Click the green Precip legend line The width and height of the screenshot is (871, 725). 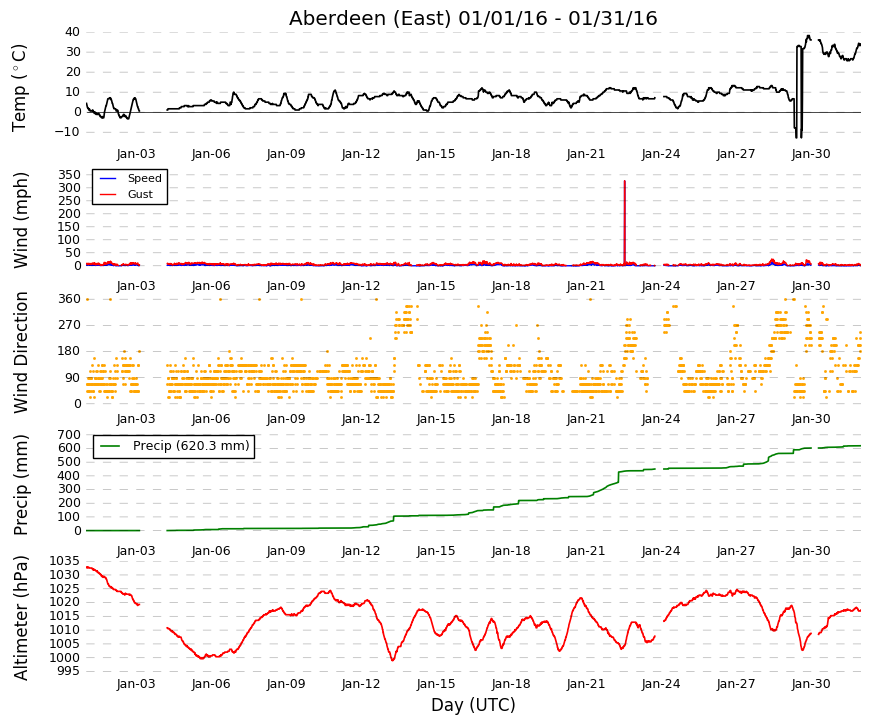(110, 446)
